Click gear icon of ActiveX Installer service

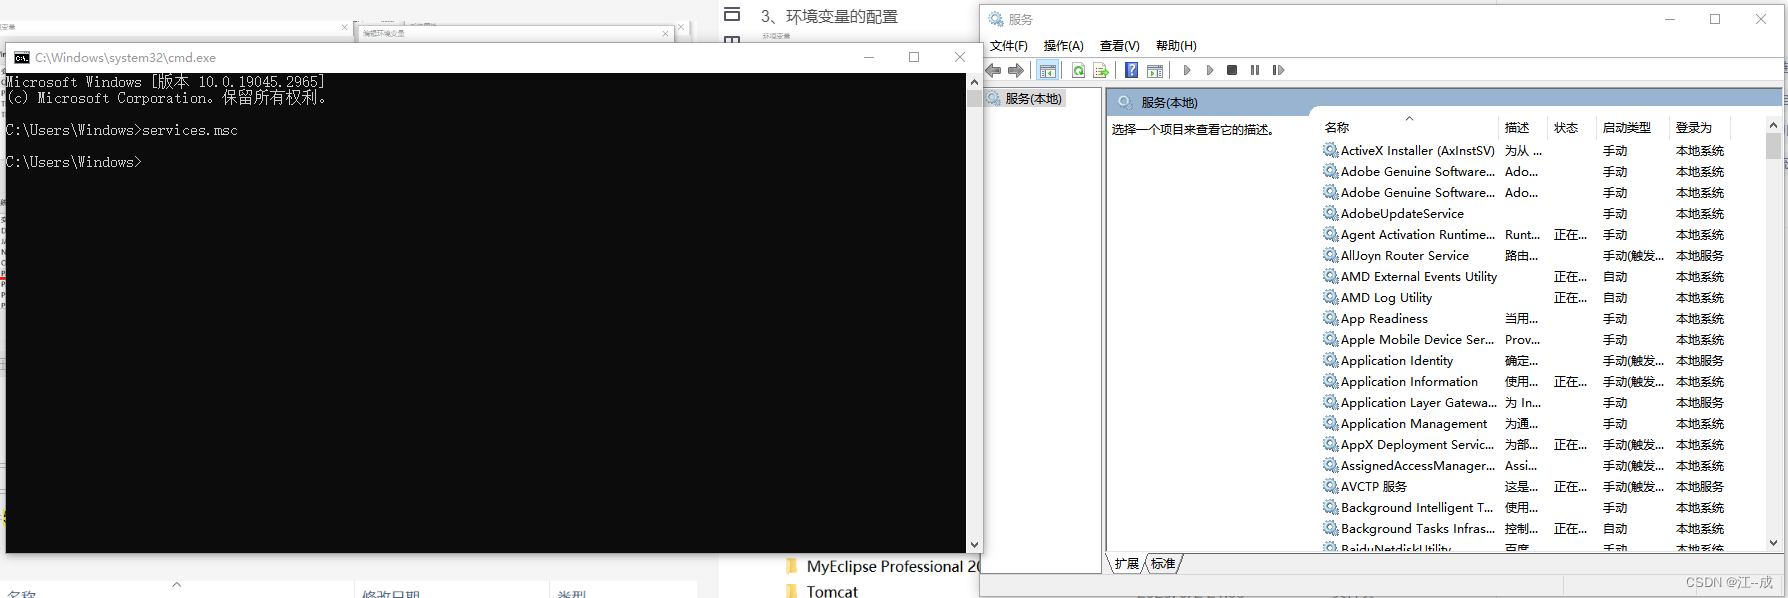[x=1330, y=150]
